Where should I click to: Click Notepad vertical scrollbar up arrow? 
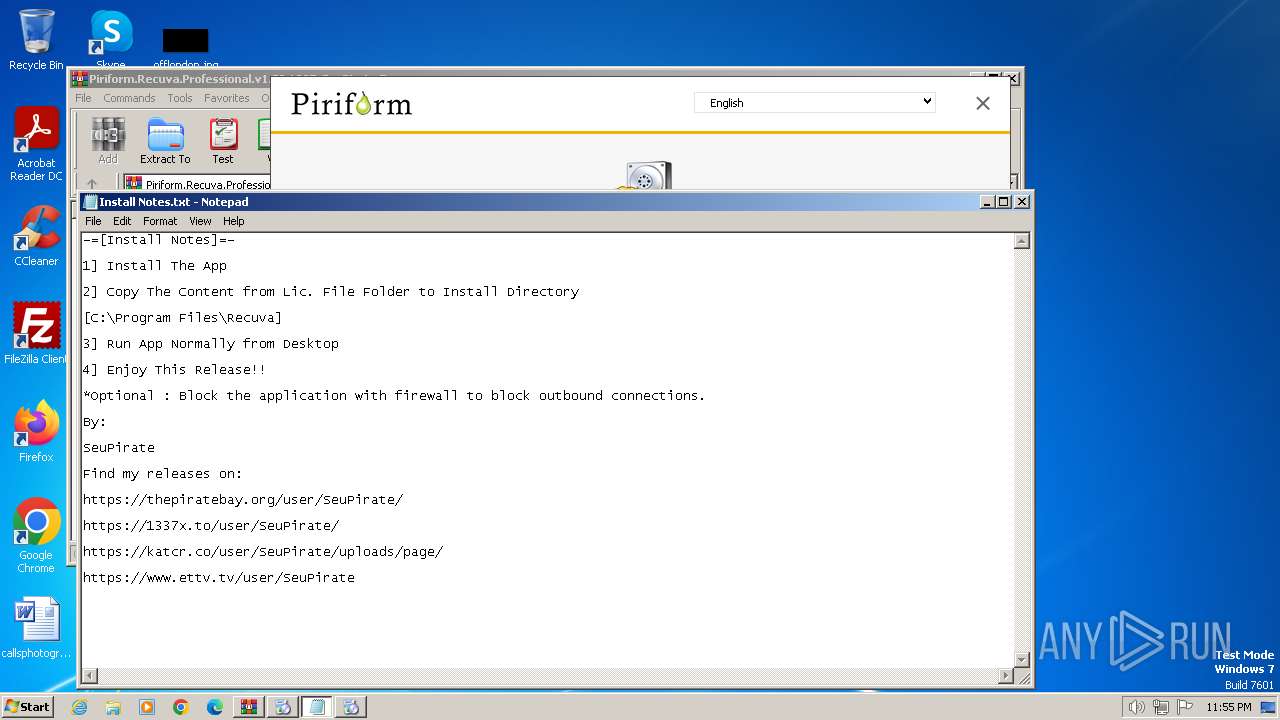(x=1021, y=241)
